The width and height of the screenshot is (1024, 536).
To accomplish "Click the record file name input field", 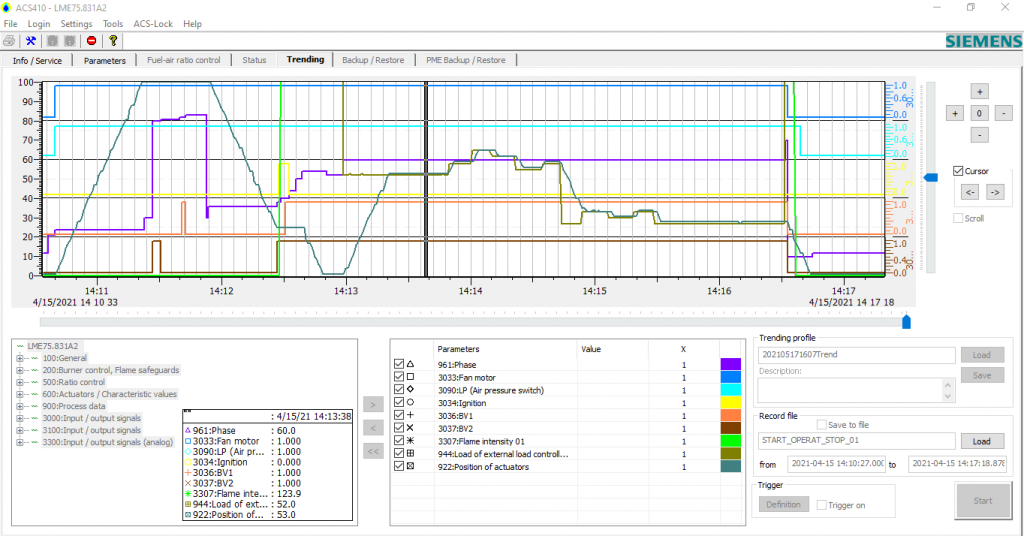I will coord(854,441).
